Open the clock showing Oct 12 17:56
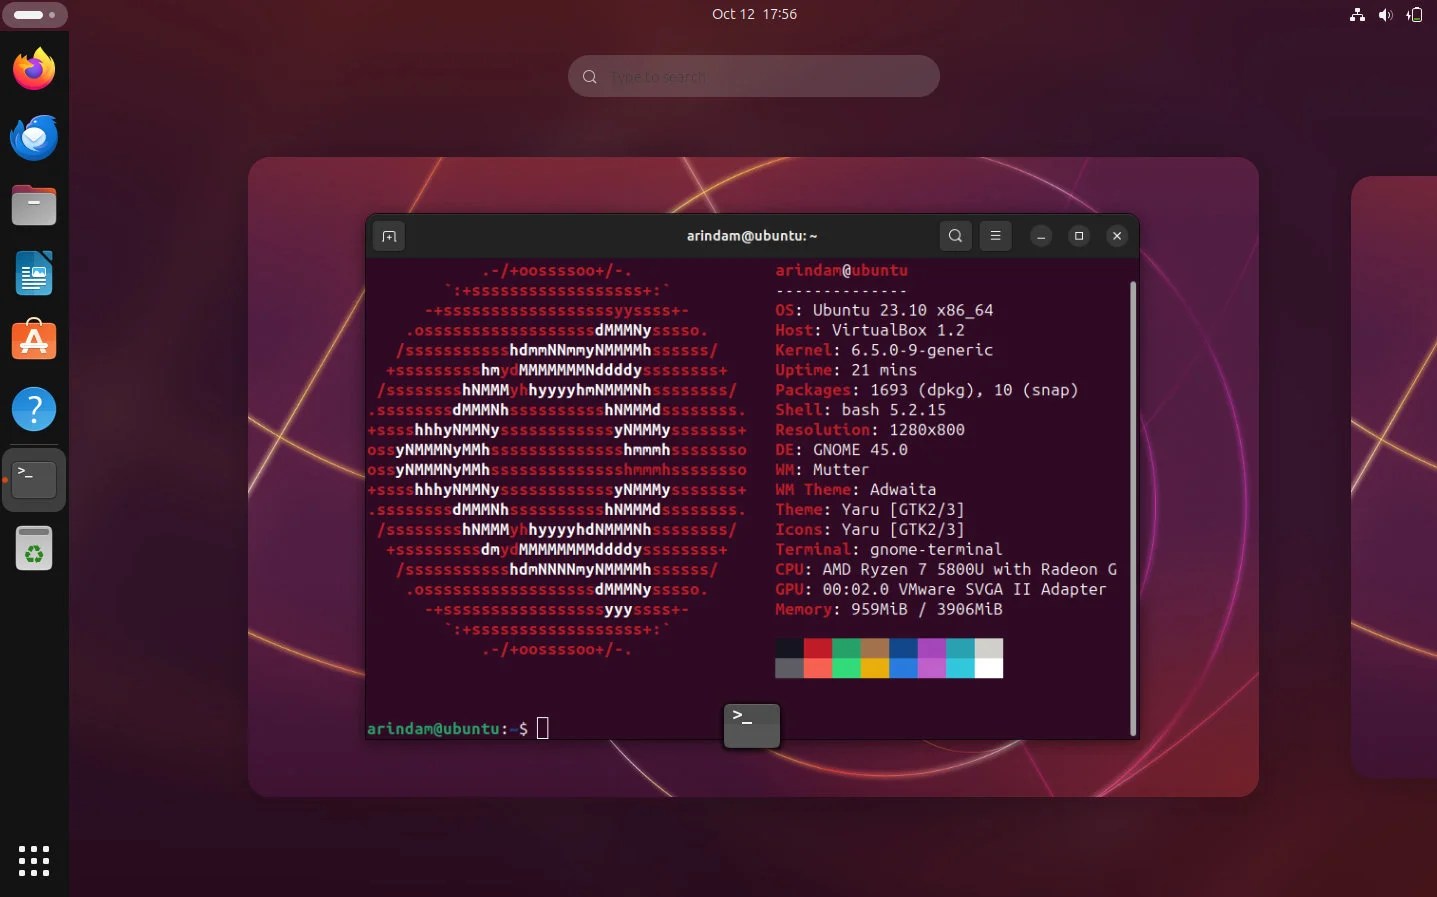This screenshot has width=1437, height=897. point(754,15)
